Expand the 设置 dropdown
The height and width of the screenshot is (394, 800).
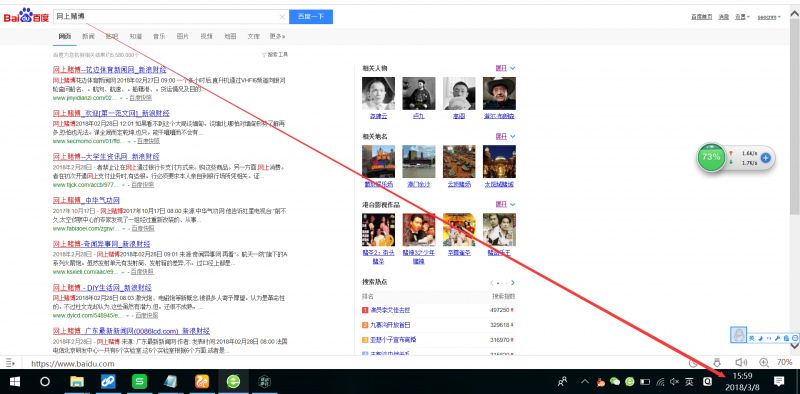742,17
